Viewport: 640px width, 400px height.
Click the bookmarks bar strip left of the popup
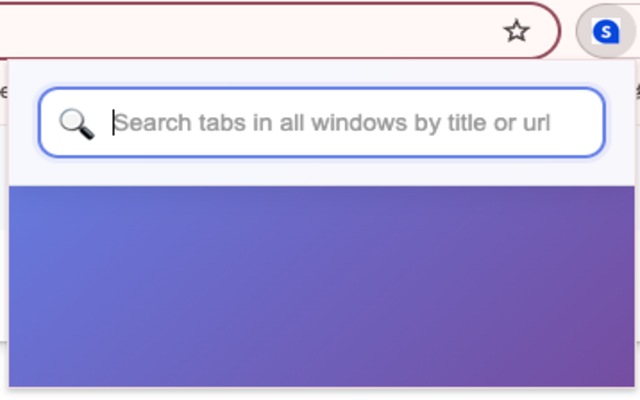[x=3, y=92]
